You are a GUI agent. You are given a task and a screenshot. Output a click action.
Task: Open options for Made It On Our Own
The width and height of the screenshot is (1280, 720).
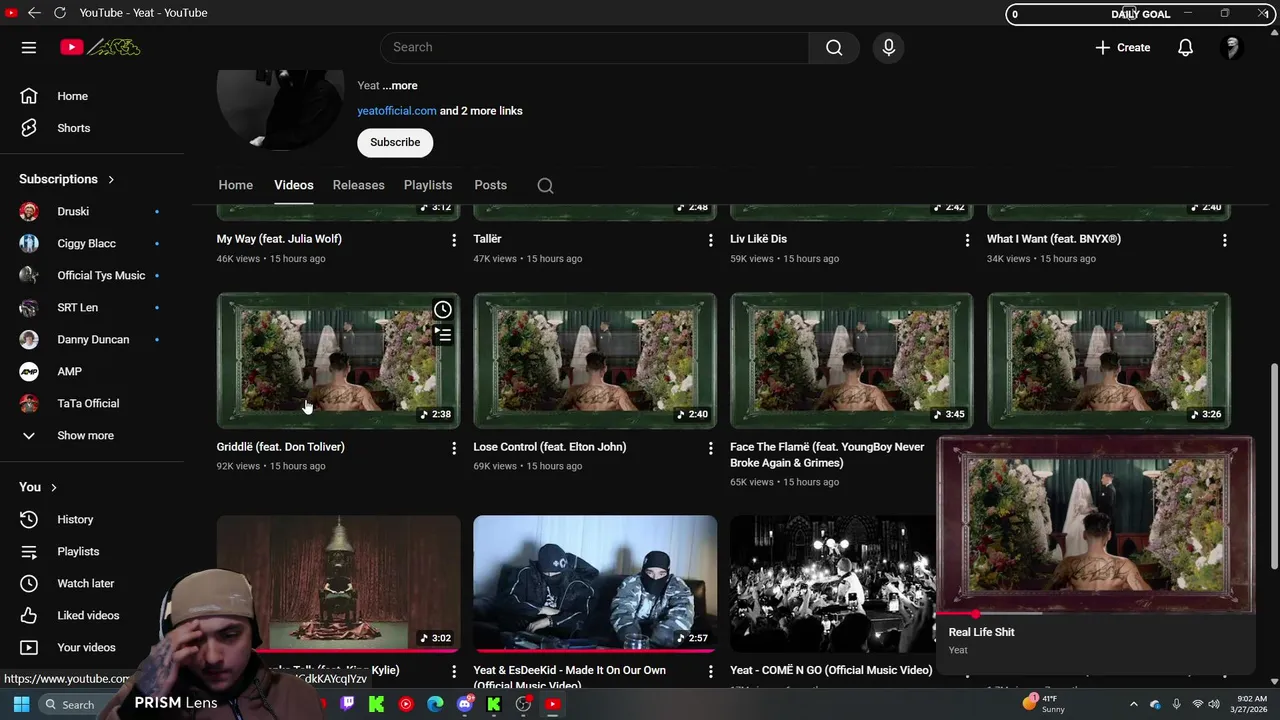tap(711, 671)
